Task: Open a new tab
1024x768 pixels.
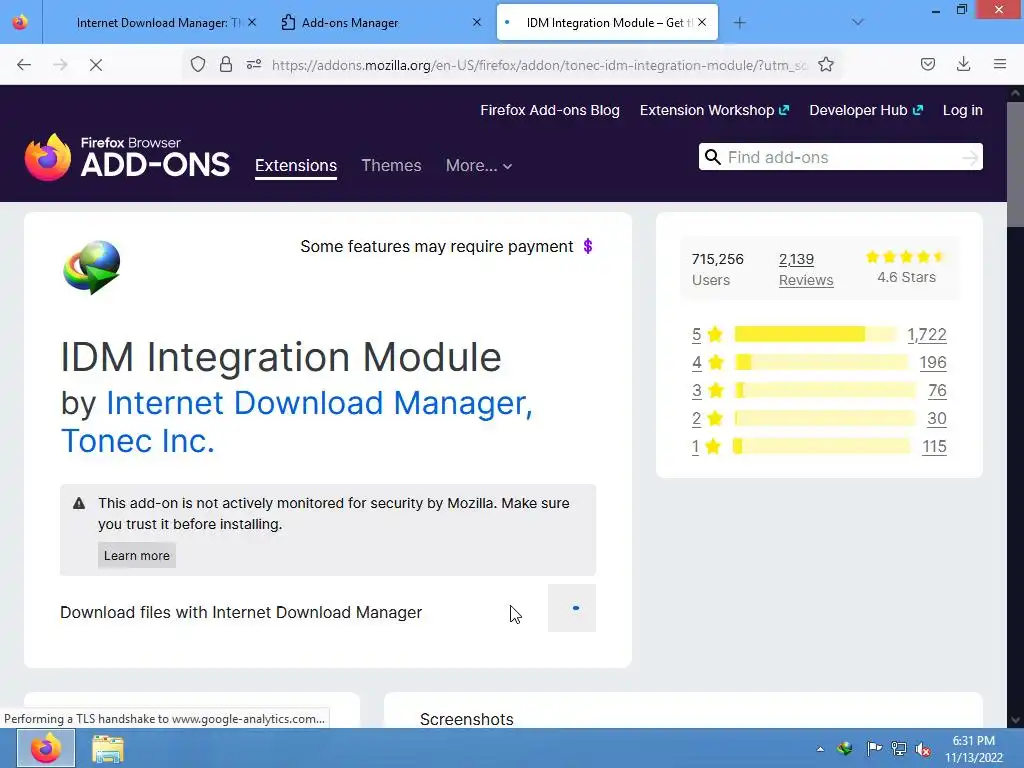Action: (739, 23)
